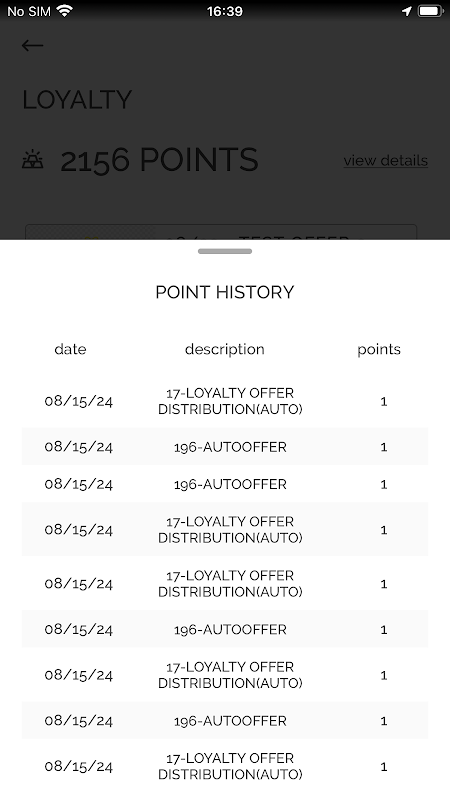Tap the location arrow status icon
The height and width of the screenshot is (800, 450).
click(x=407, y=11)
